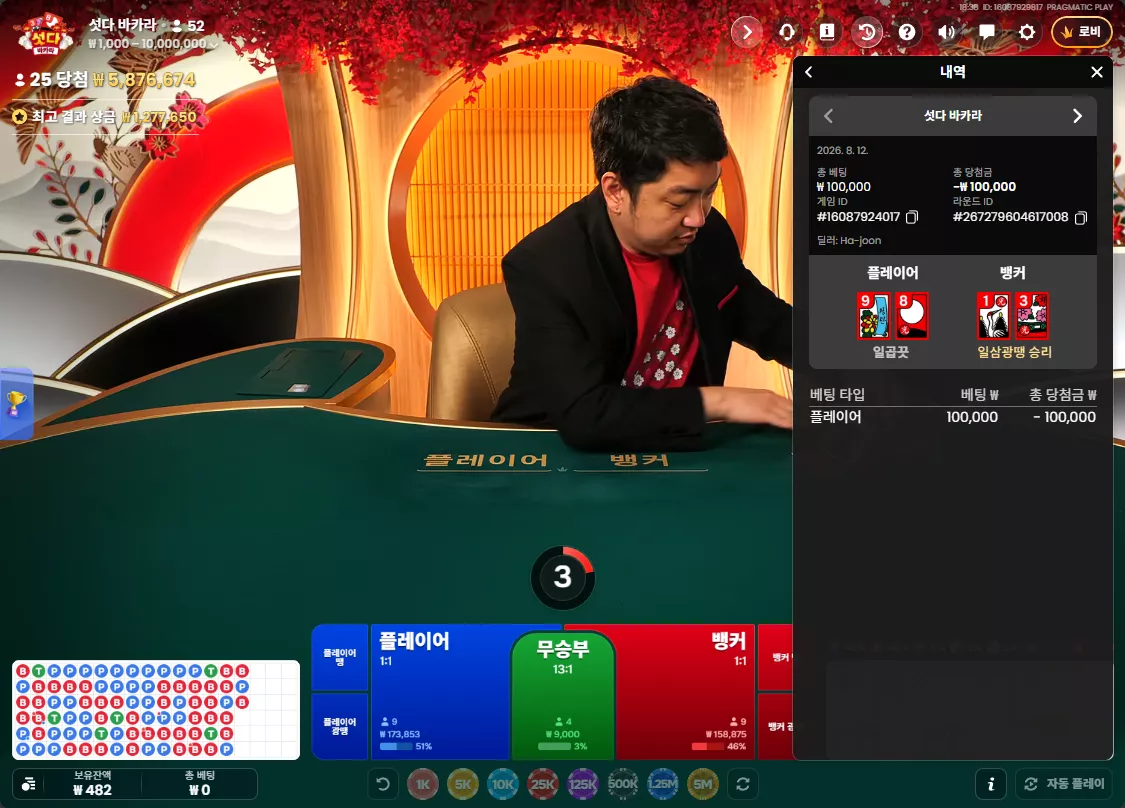The width and height of the screenshot is (1125, 808).
Task: Click the 일삼광땡 승리 result label
Action: point(1015,352)
